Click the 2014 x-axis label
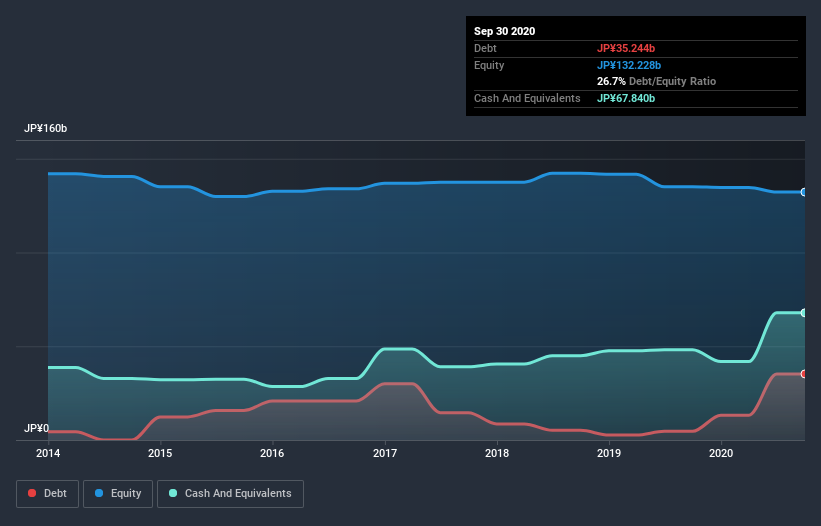 [x=48, y=453]
